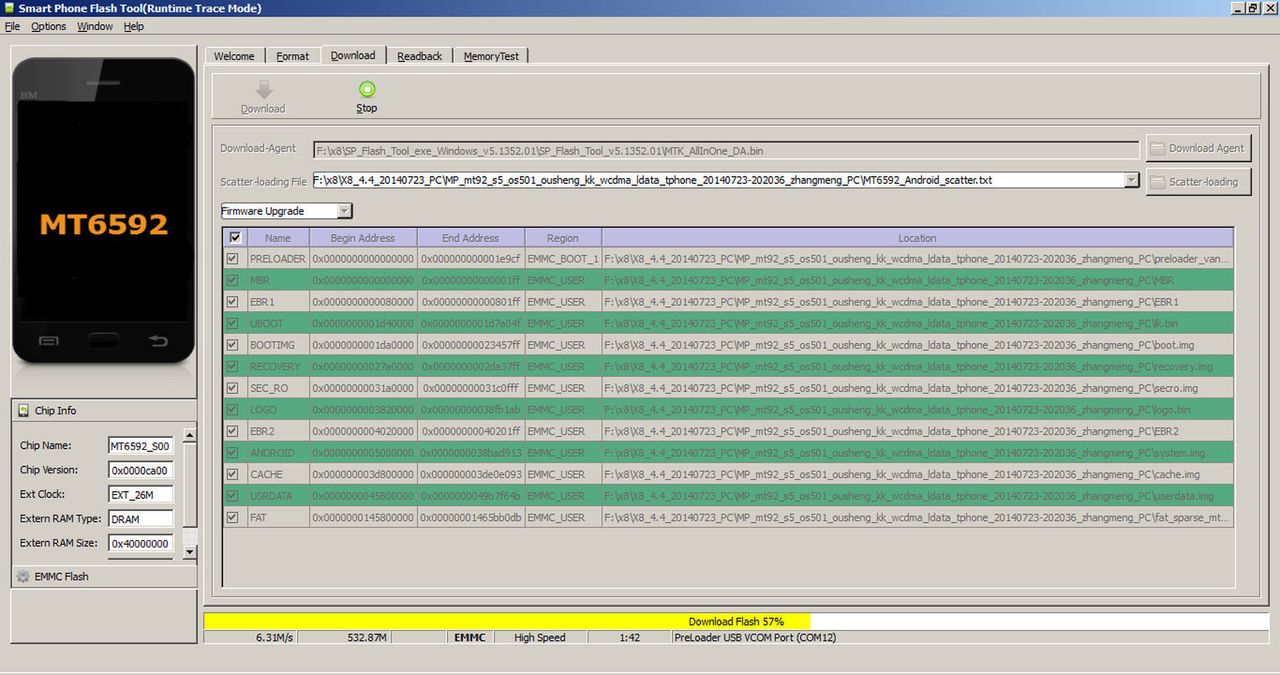The image size is (1280, 675).
Task: Click the phone home key icon
Action: 103,341
